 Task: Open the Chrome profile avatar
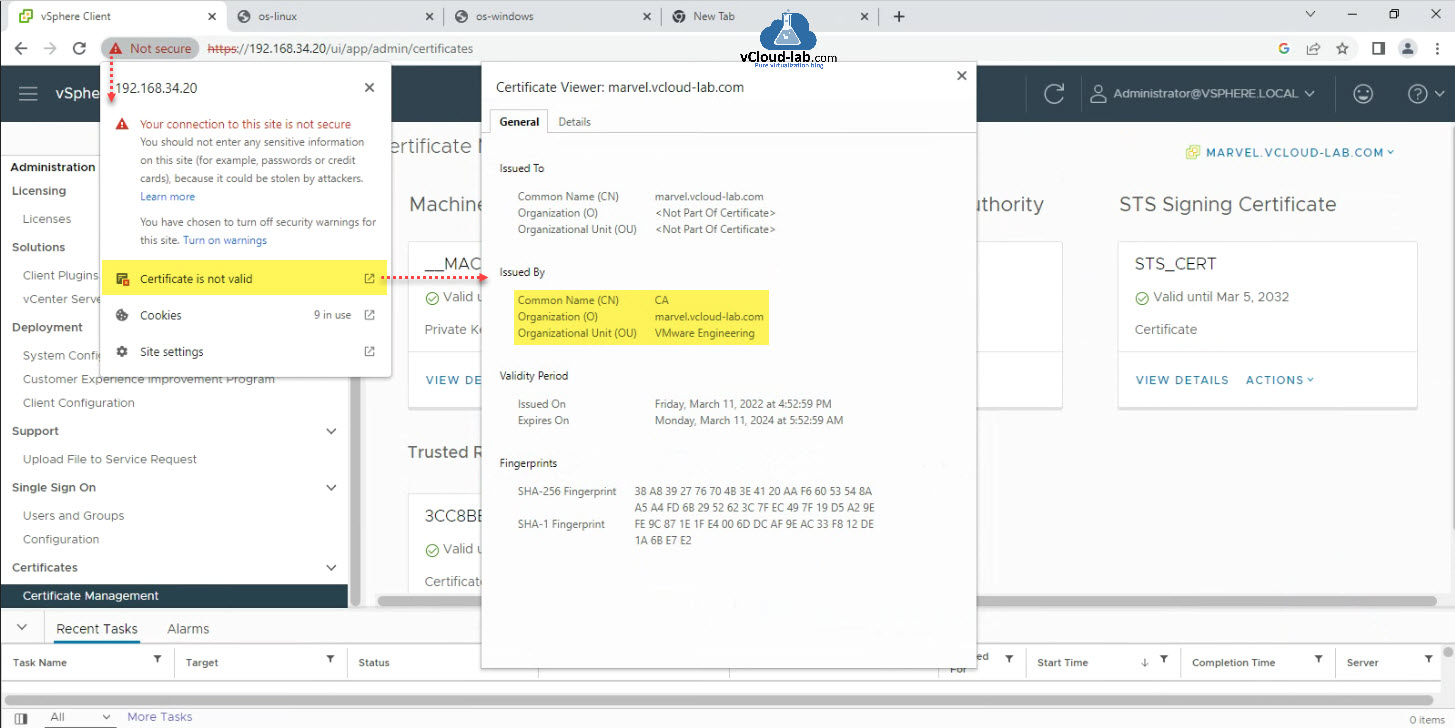pos(1408,48)
